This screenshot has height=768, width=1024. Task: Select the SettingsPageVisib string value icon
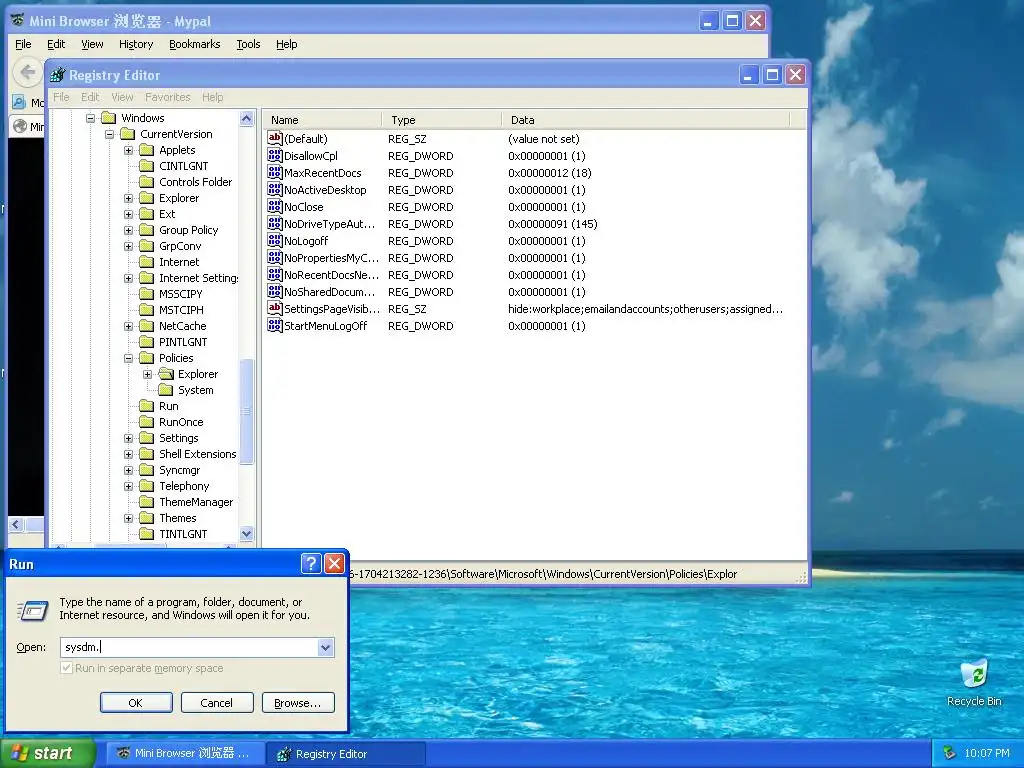274,308
